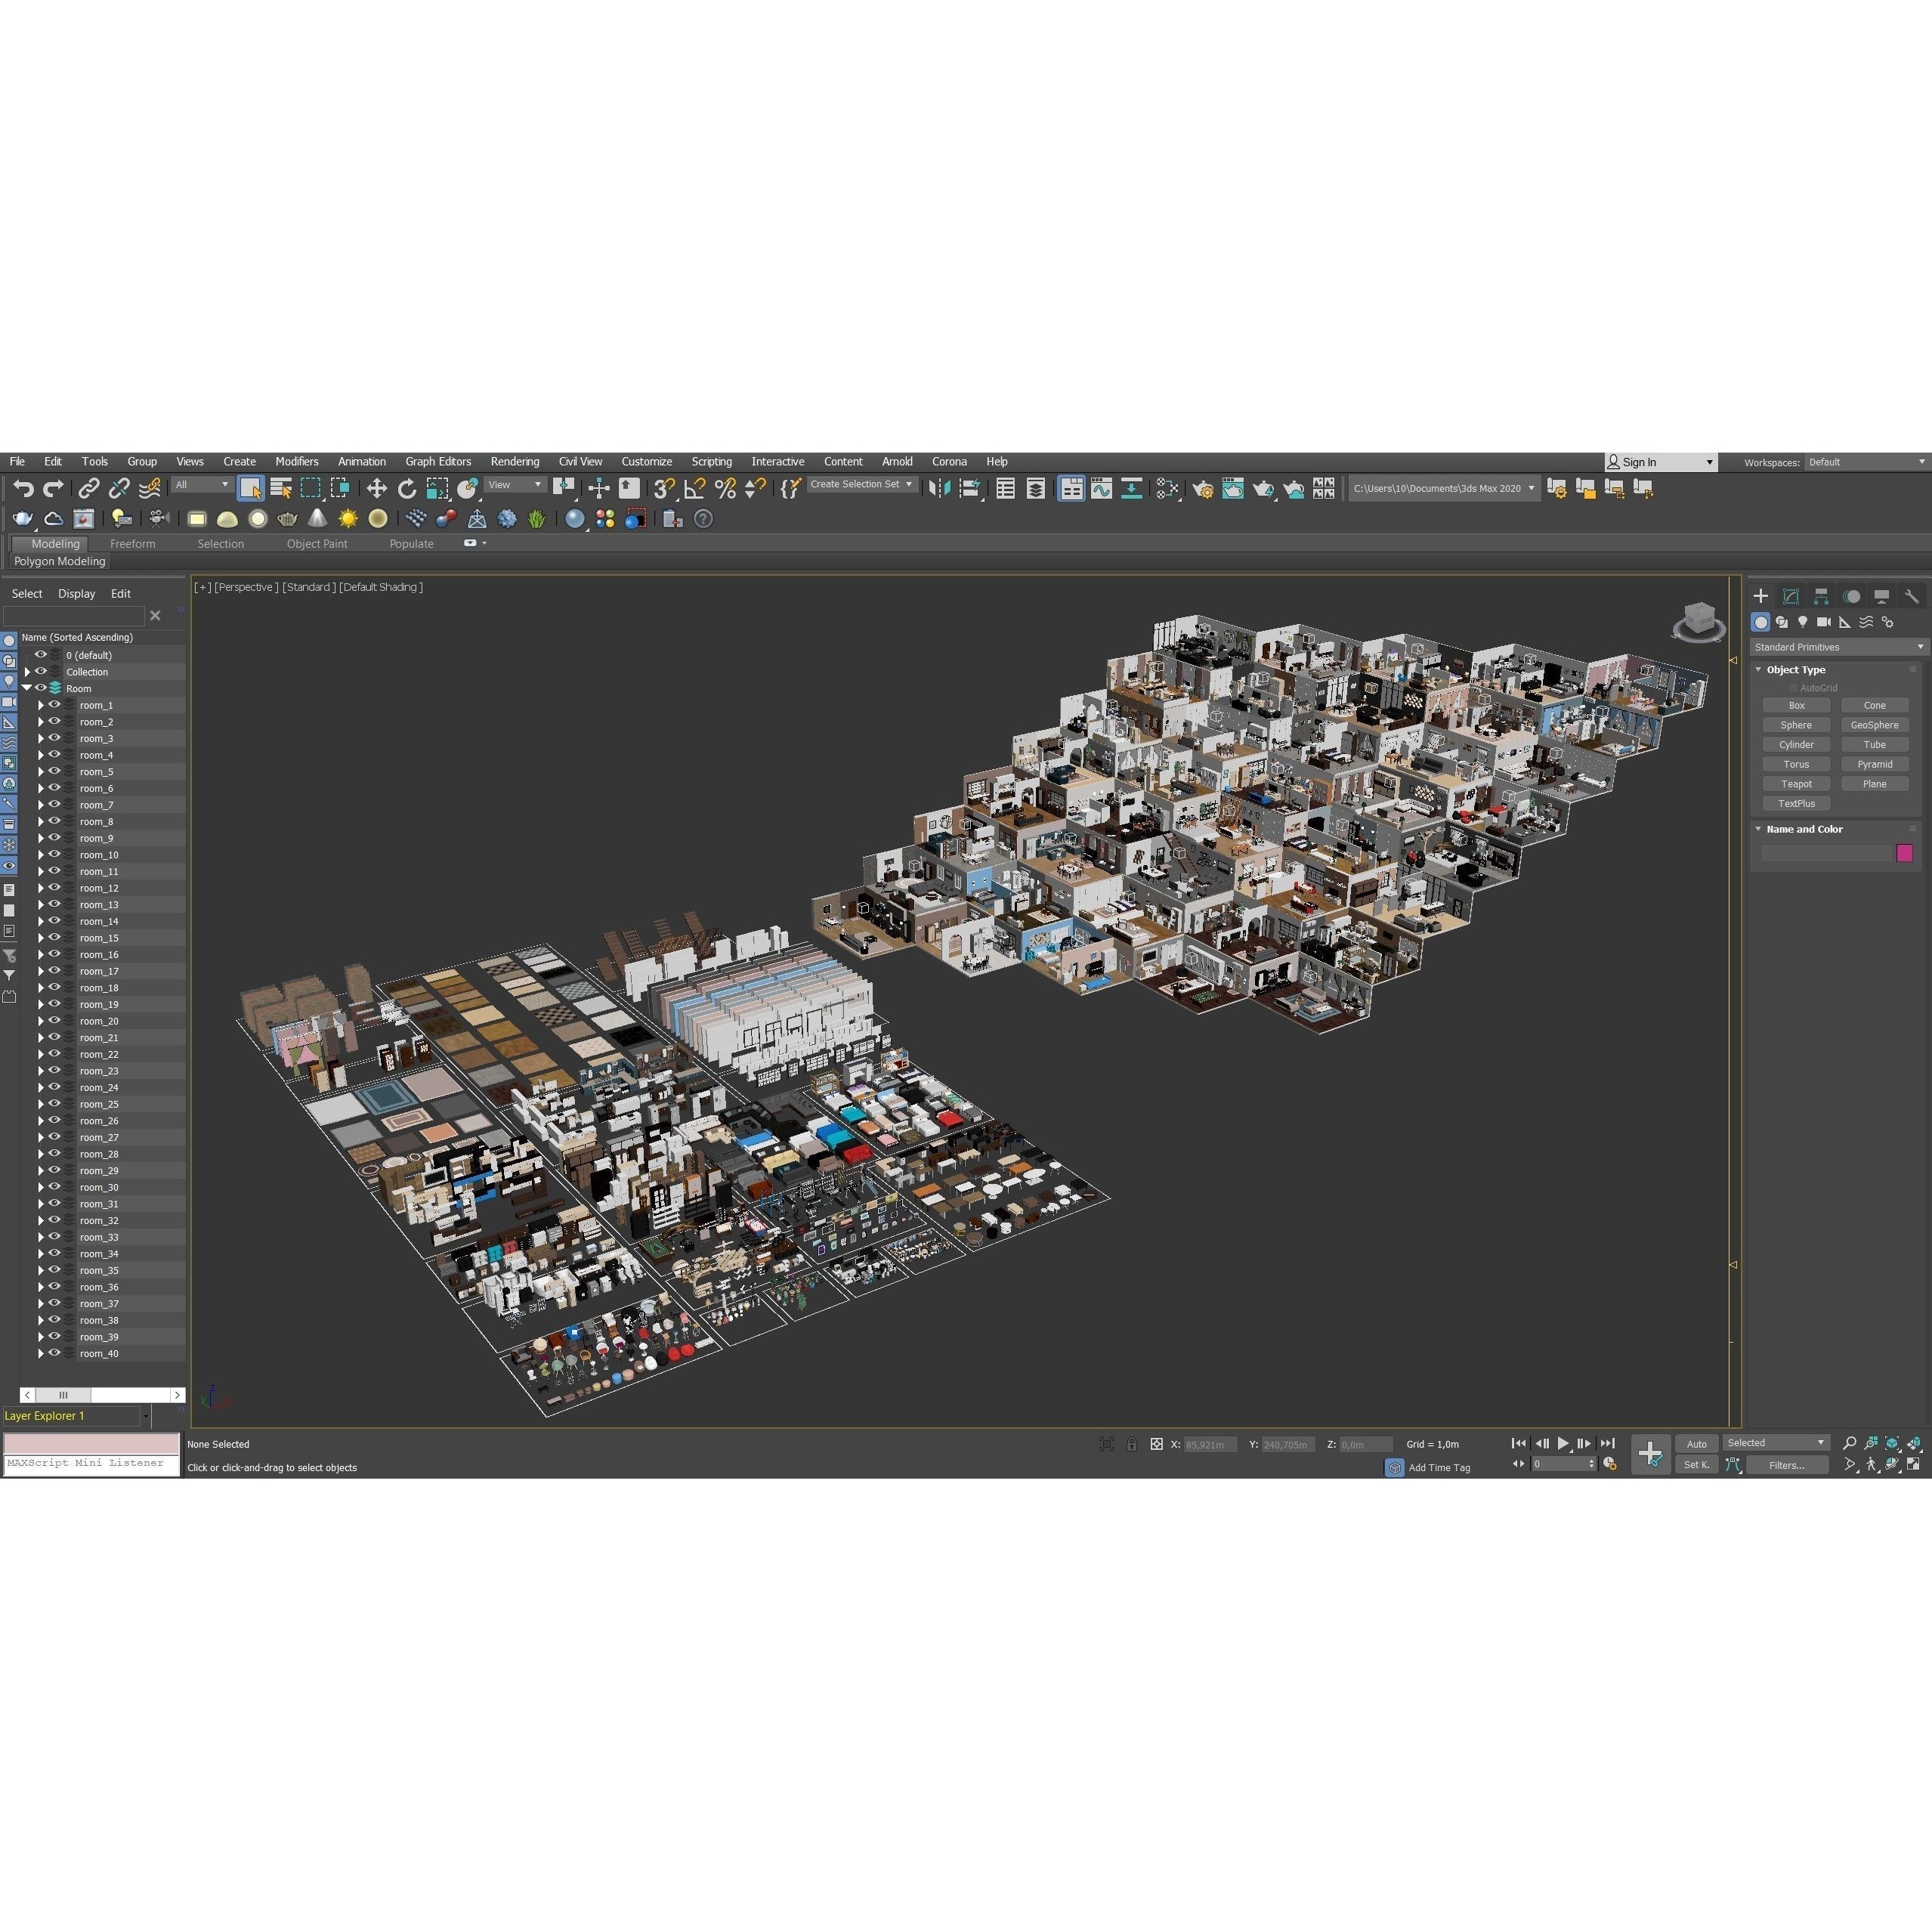
Task: Switch to the Freeform ribbon tab
Action: pos(133,543)
